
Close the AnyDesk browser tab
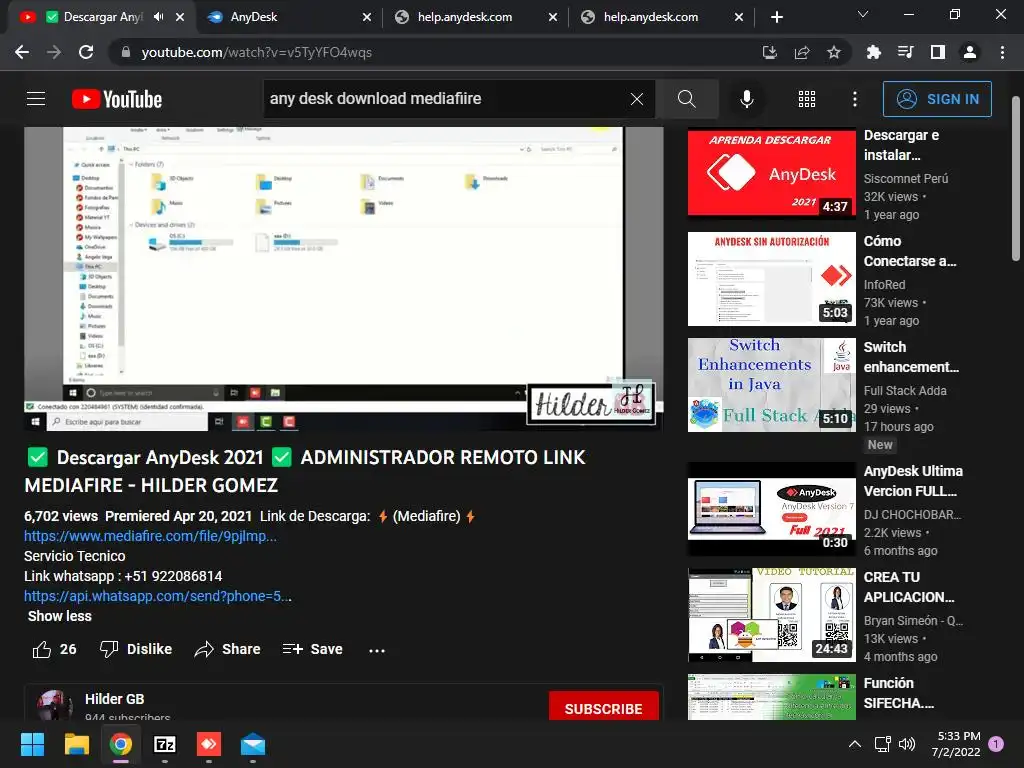367,17
